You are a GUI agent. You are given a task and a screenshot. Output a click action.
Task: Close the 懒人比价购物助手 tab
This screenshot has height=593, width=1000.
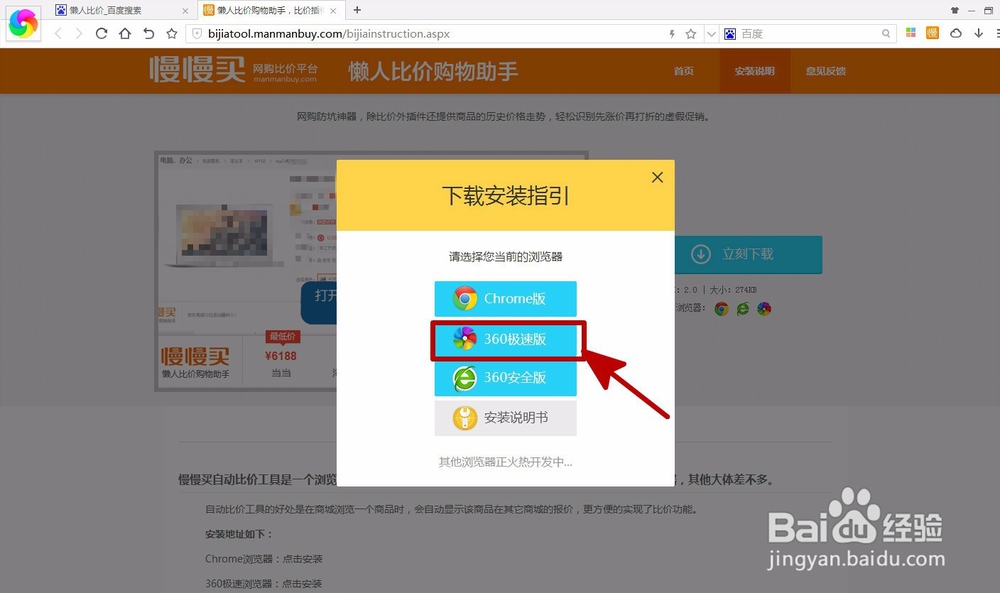pos(333,11)
